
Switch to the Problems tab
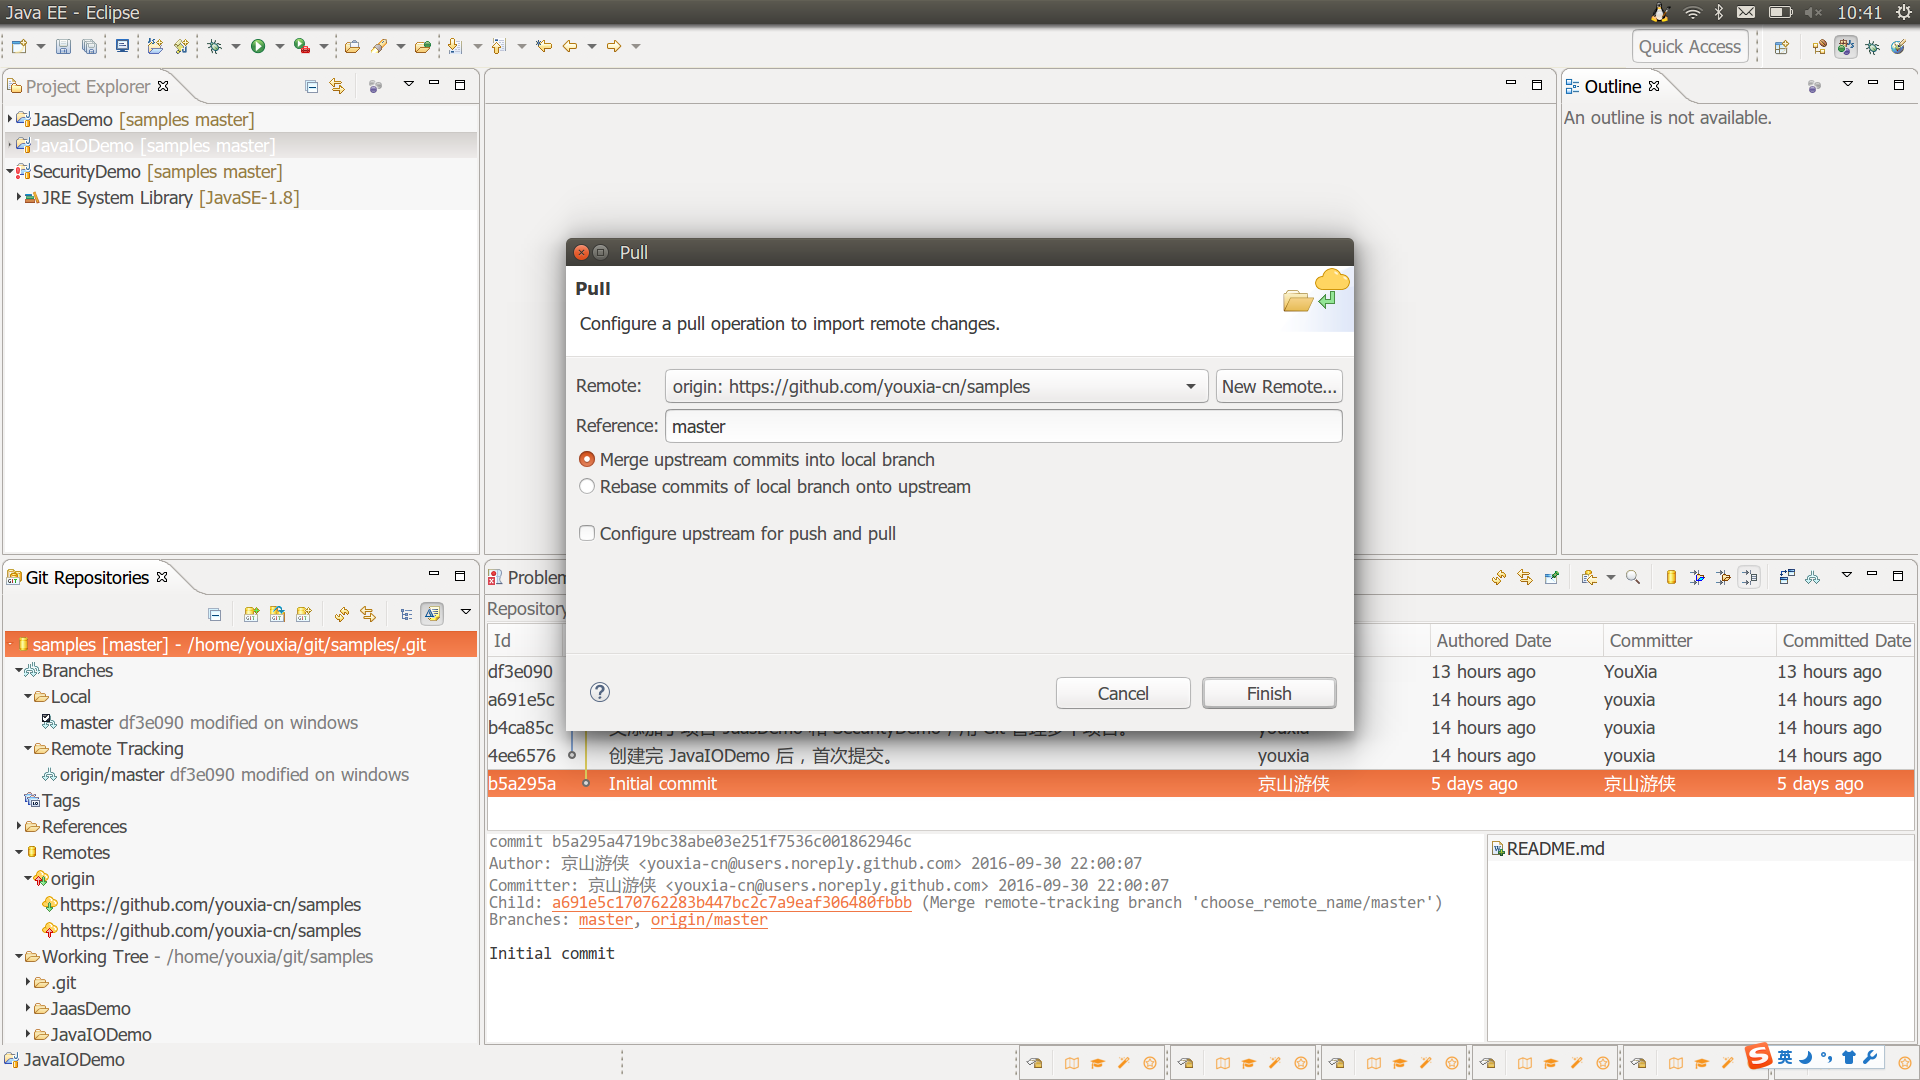click(527, 577)
